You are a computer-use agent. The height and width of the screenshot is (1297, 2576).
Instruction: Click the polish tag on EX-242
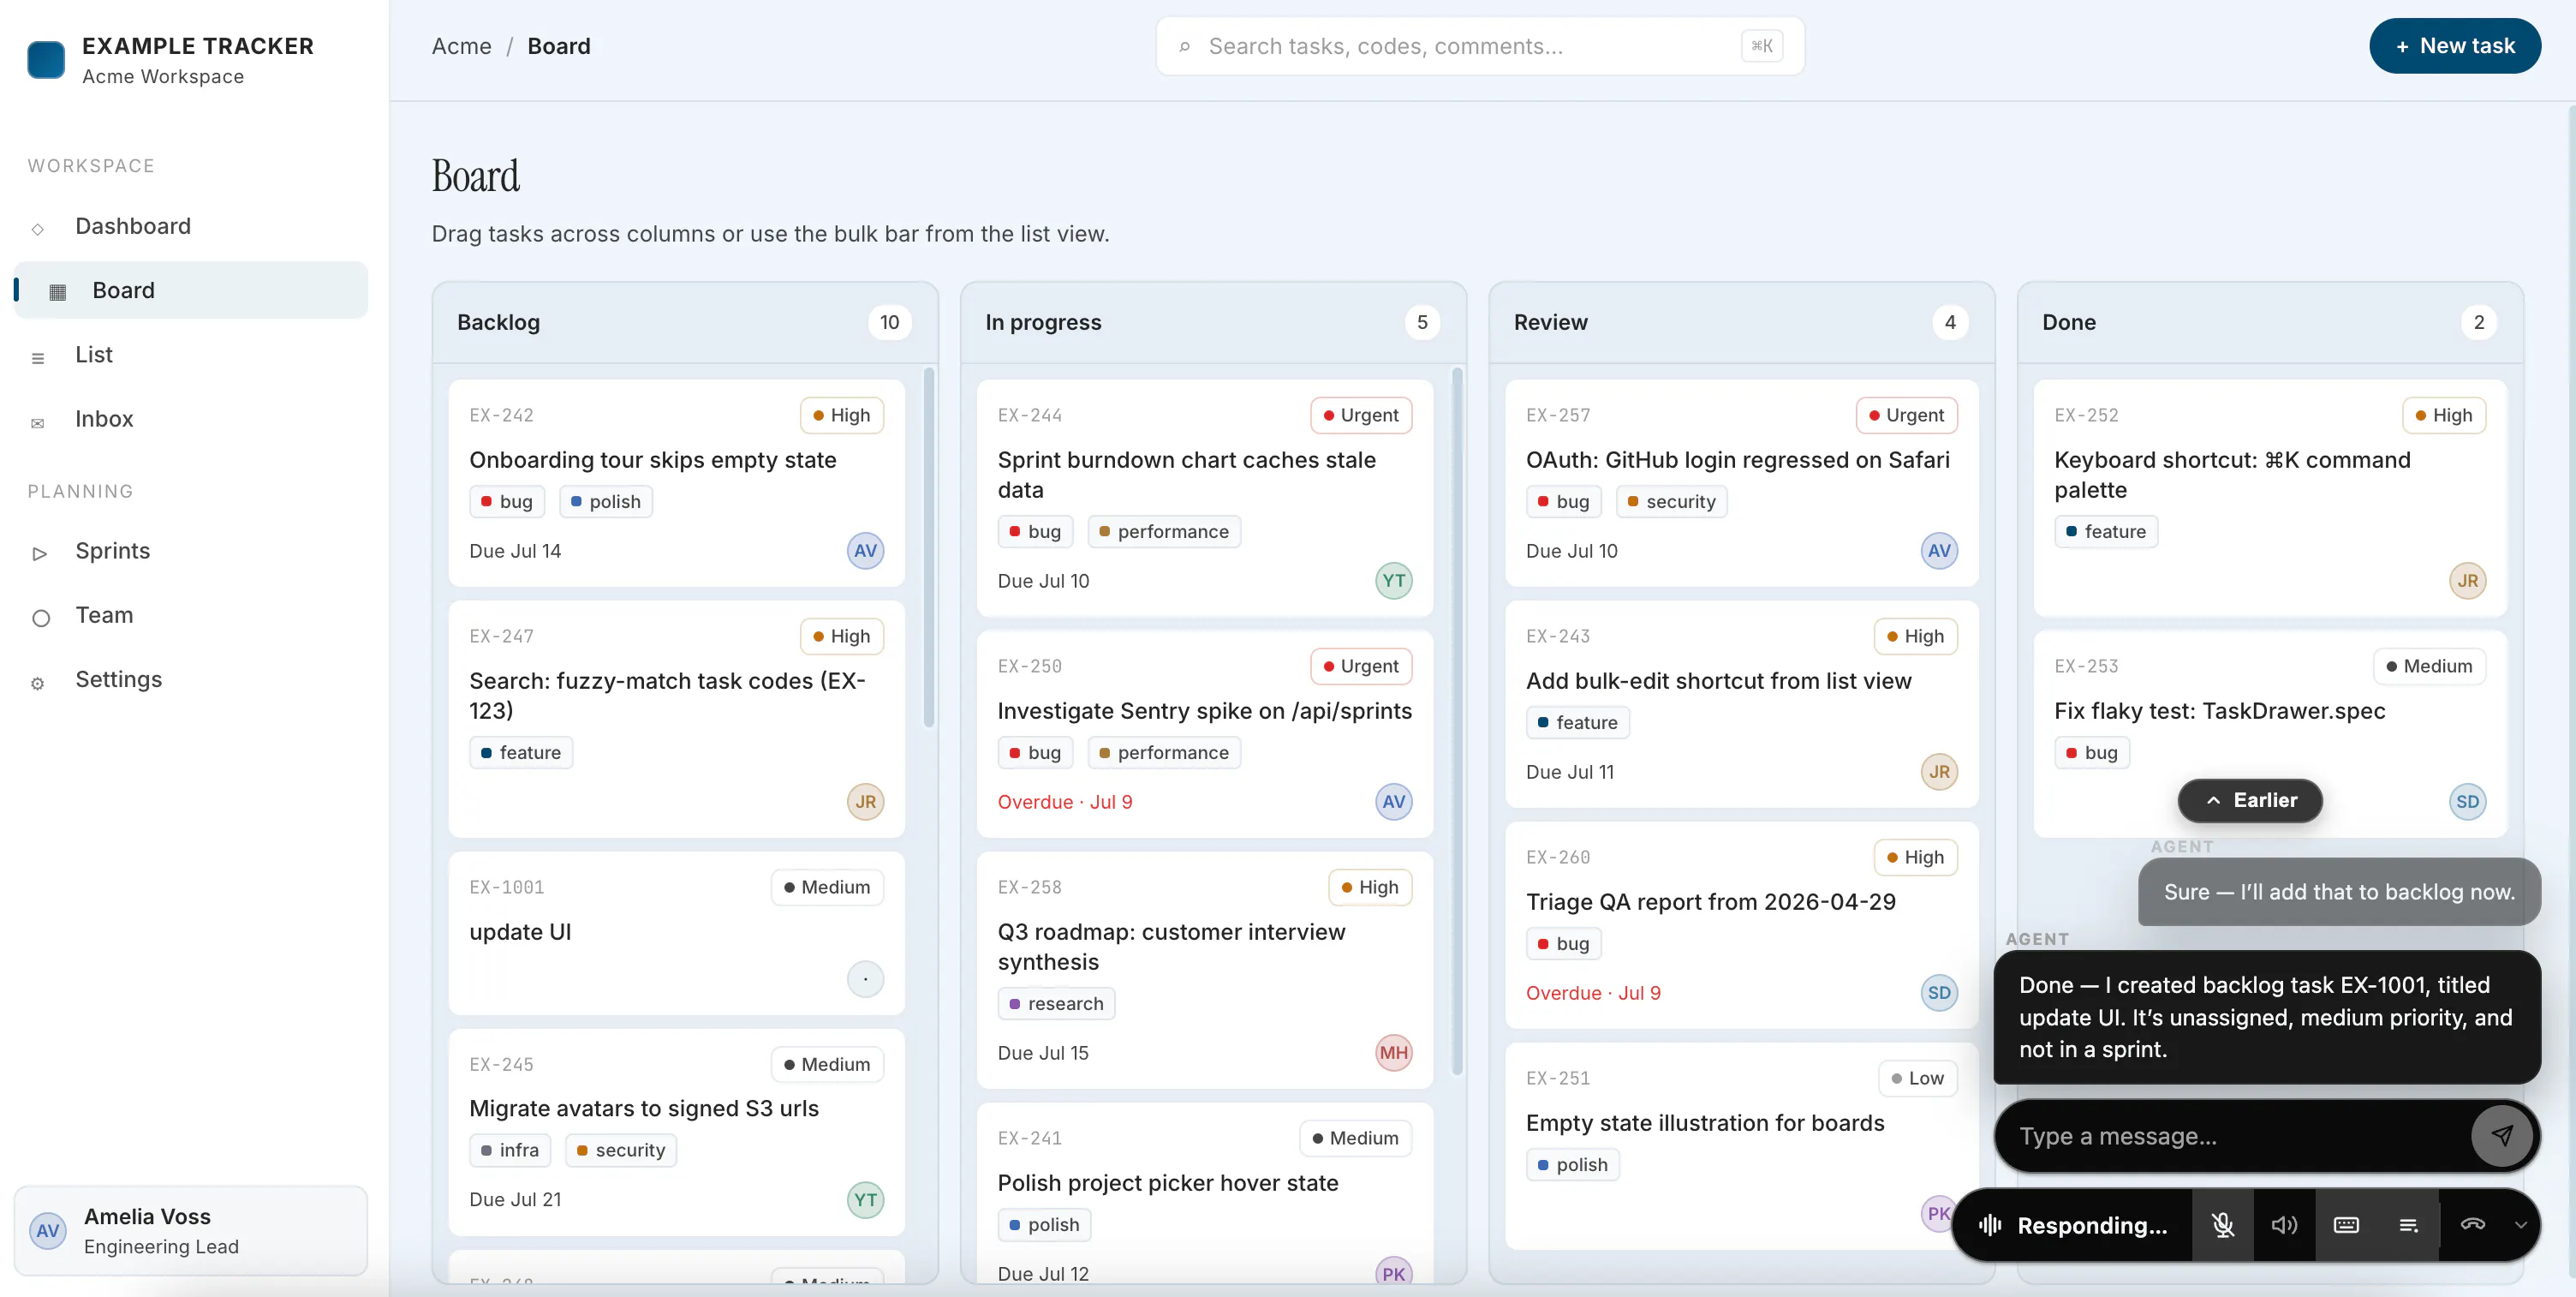(x=605, y=502)
